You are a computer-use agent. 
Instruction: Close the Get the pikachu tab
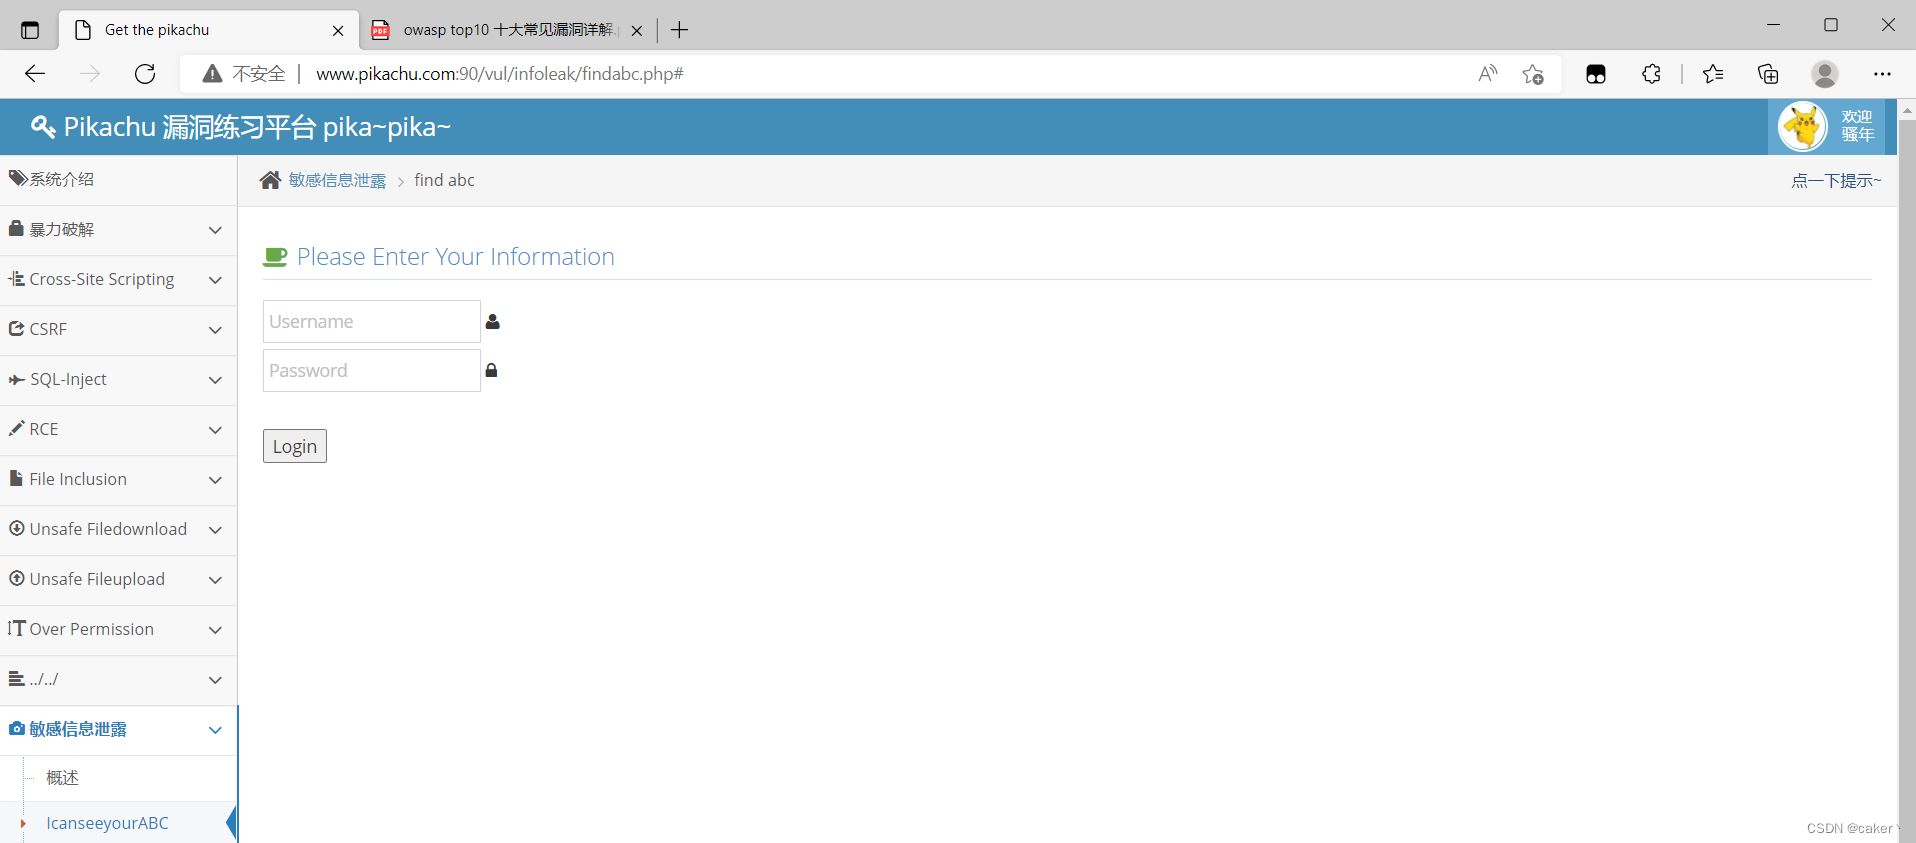(338, 31)
